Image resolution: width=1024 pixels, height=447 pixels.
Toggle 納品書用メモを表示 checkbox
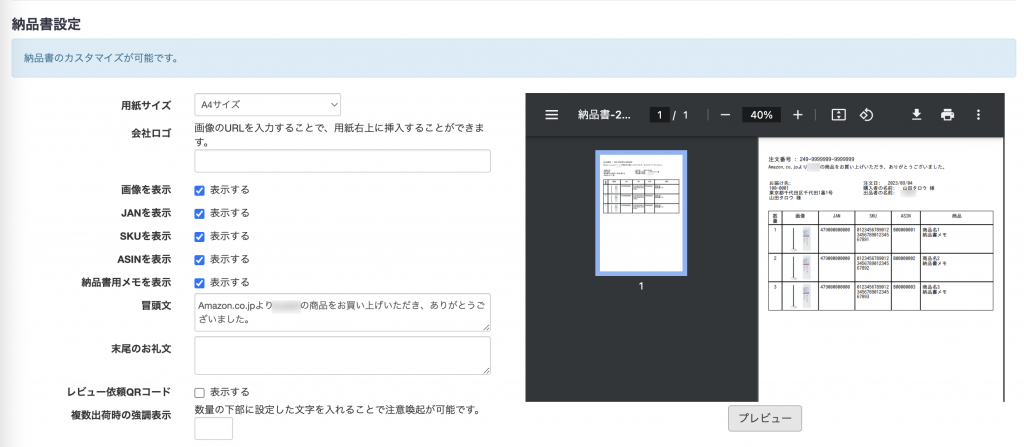200,283
